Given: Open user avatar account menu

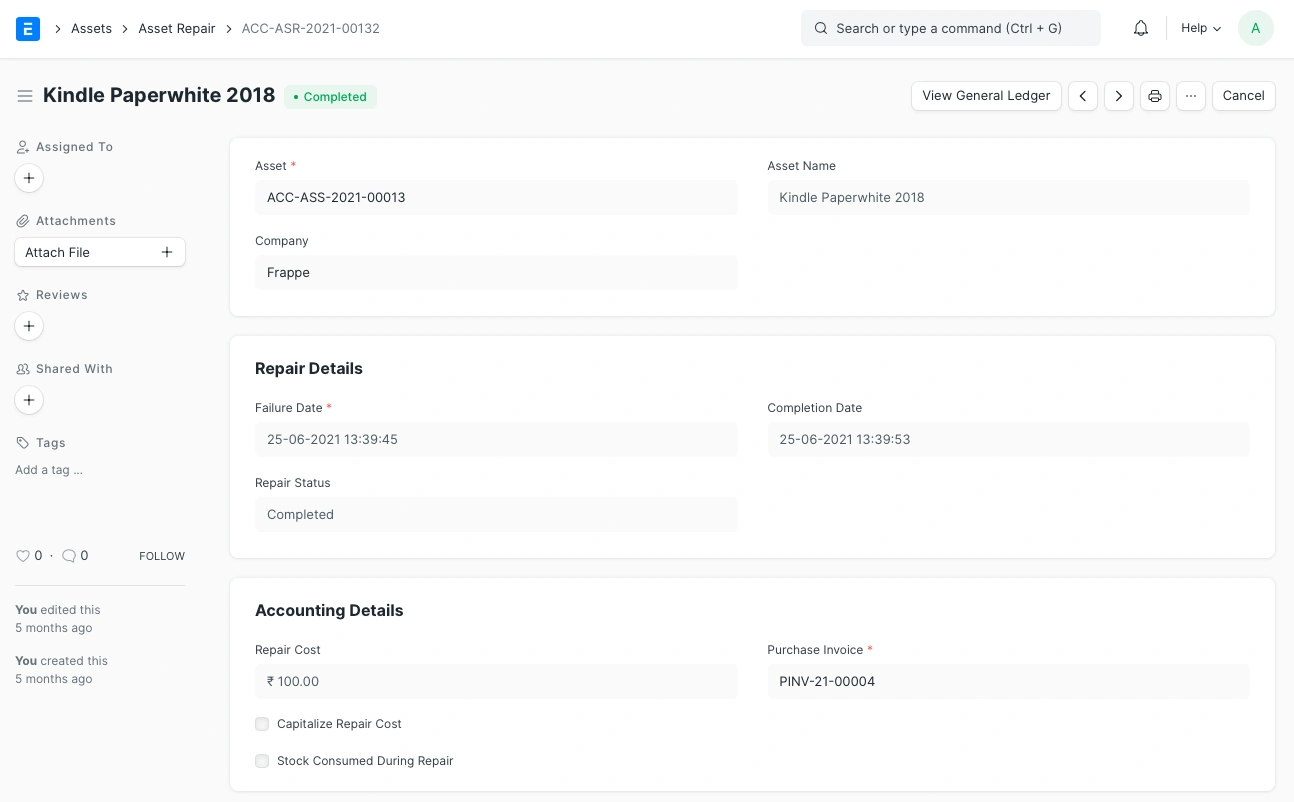Looking at the screenshot, I should point(1255,28).
